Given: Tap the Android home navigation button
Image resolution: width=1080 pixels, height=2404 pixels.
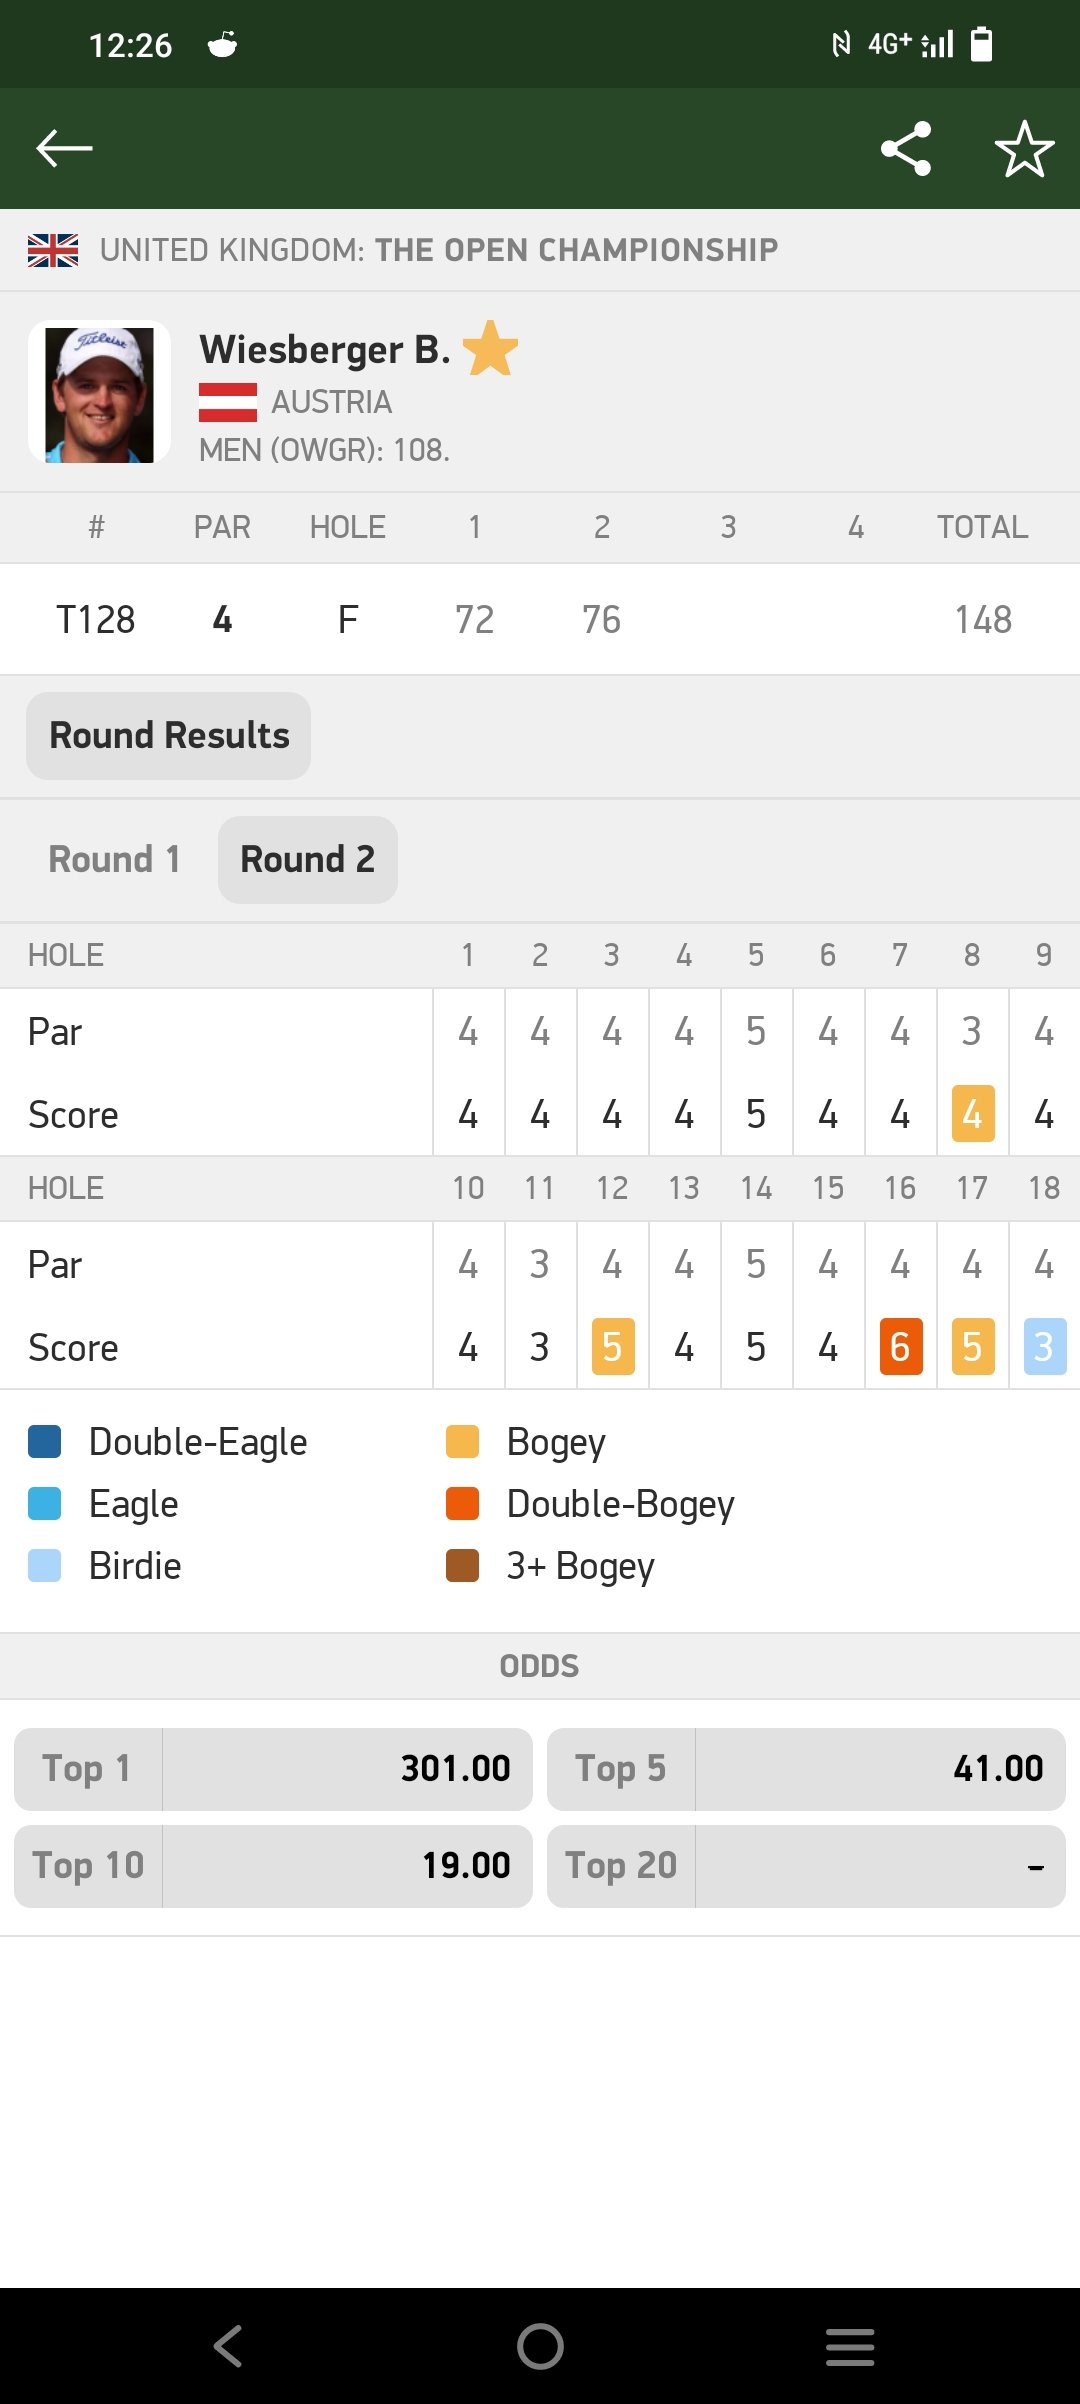Looking at the screenshot, I should pyautogui.click(x=540, y=2346).
